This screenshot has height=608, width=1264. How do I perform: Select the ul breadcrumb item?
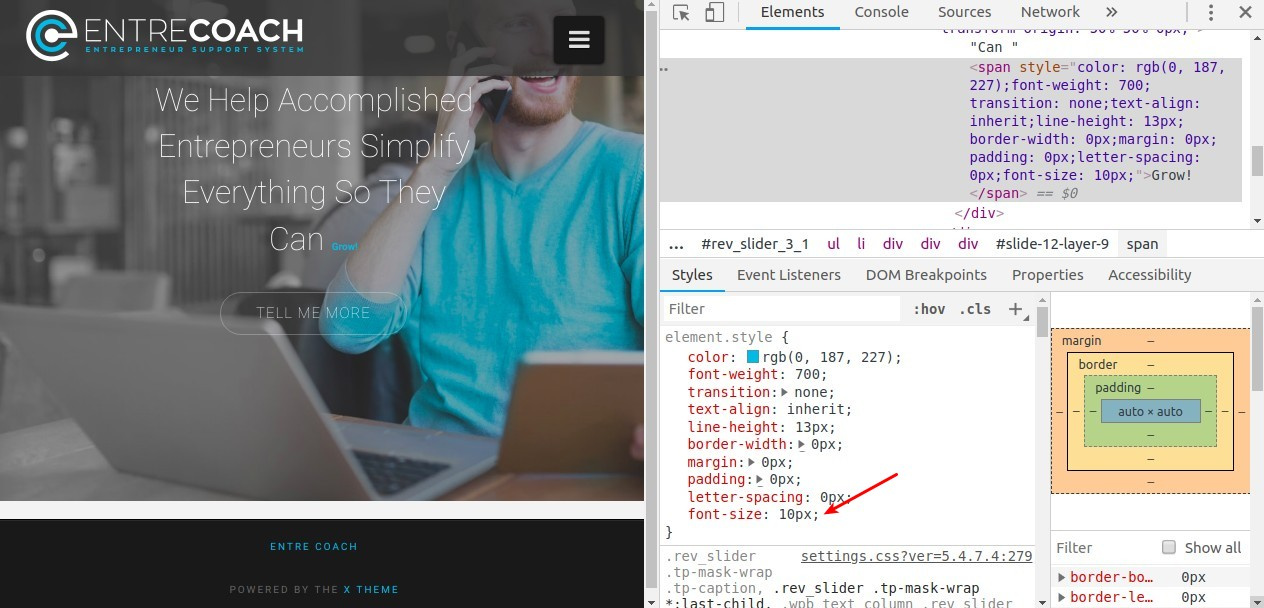pyautogui.click(x=833, y=244)
